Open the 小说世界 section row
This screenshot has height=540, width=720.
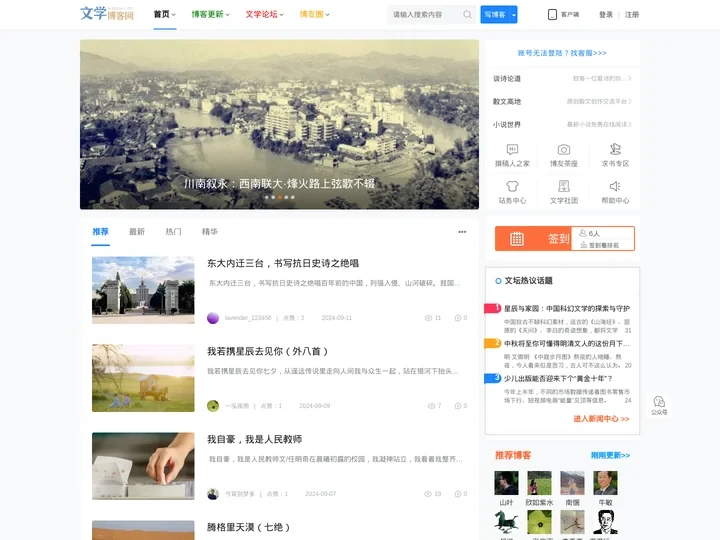click(x=562, y=124)
